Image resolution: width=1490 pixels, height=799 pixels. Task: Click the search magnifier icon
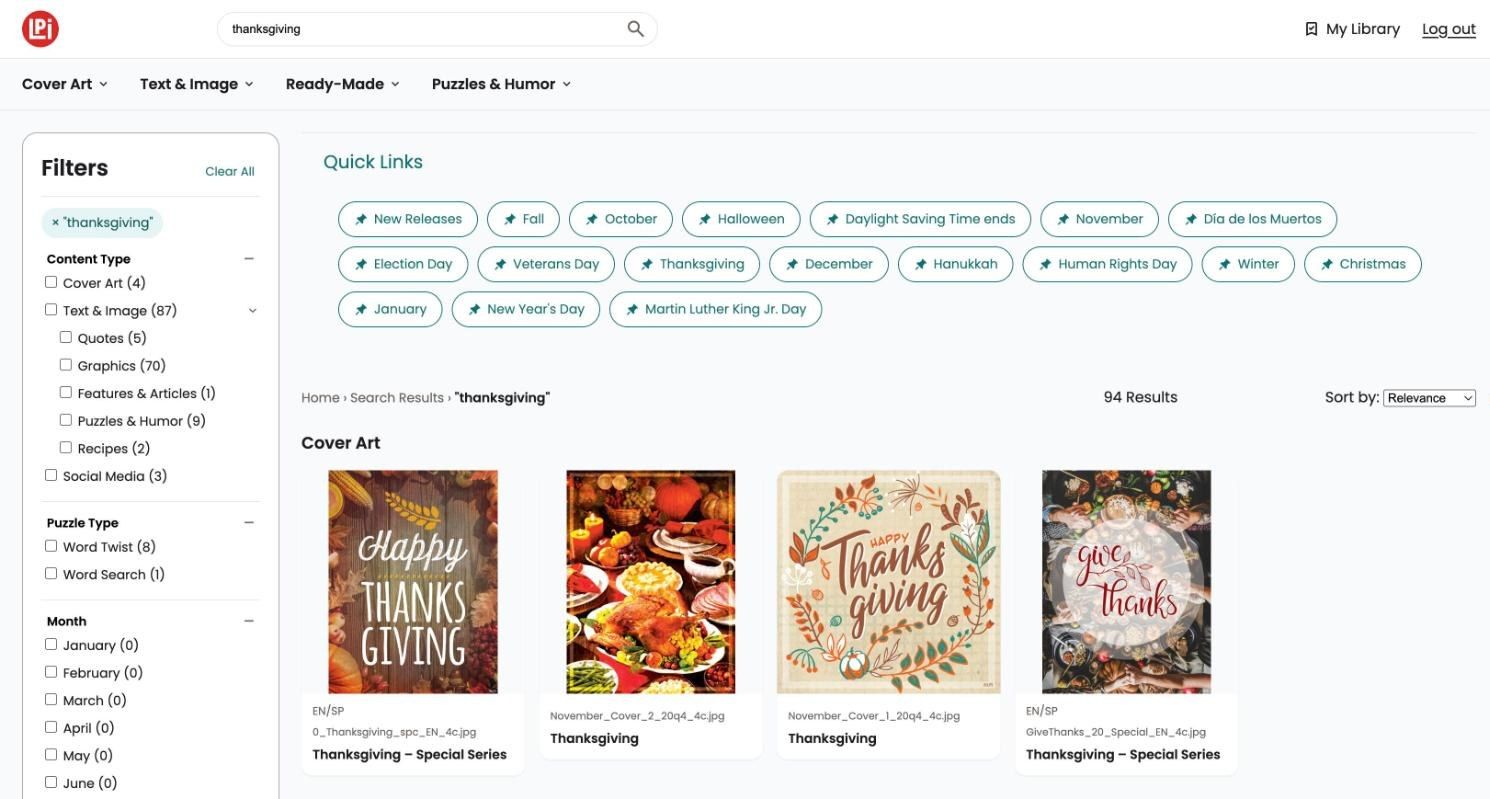click(x=635, y=29)
